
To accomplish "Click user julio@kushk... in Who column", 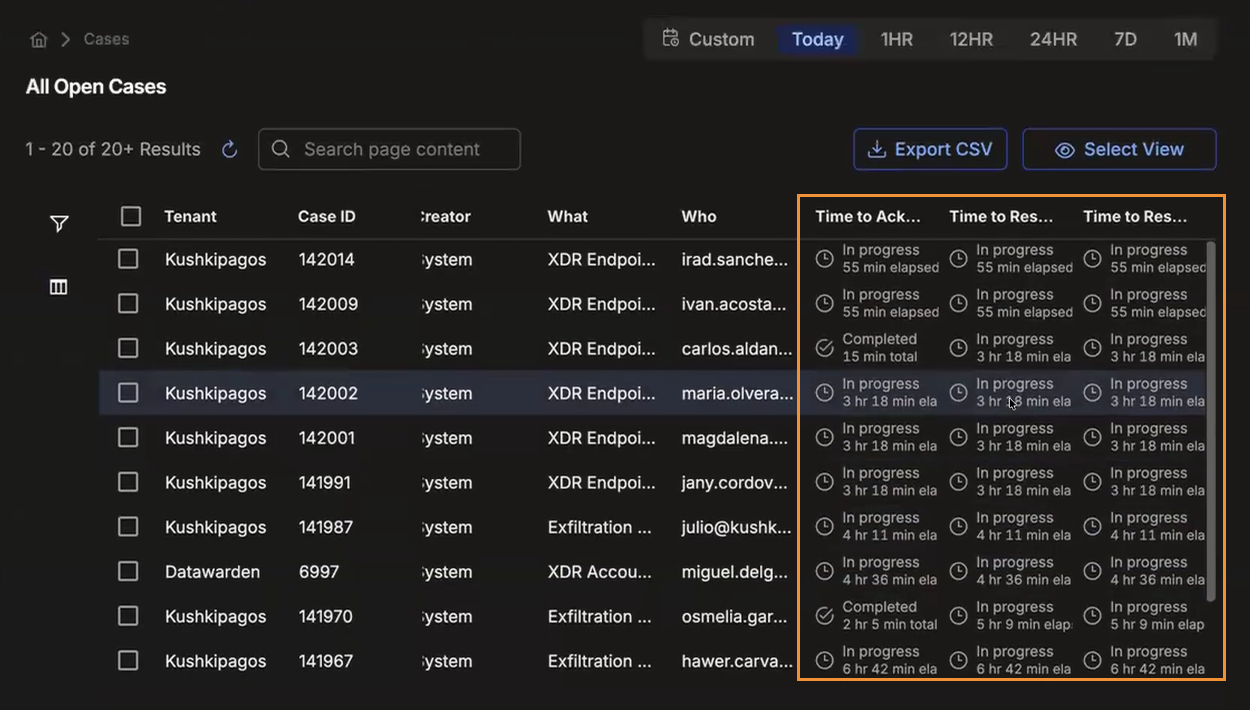I will [x=735, y=527].
